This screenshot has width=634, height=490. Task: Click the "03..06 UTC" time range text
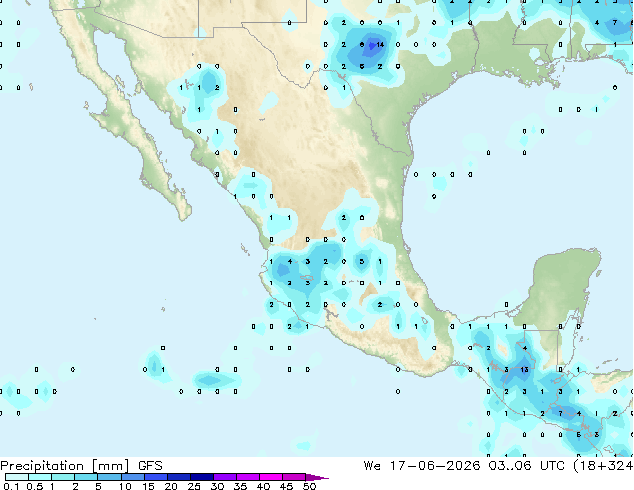526,466
